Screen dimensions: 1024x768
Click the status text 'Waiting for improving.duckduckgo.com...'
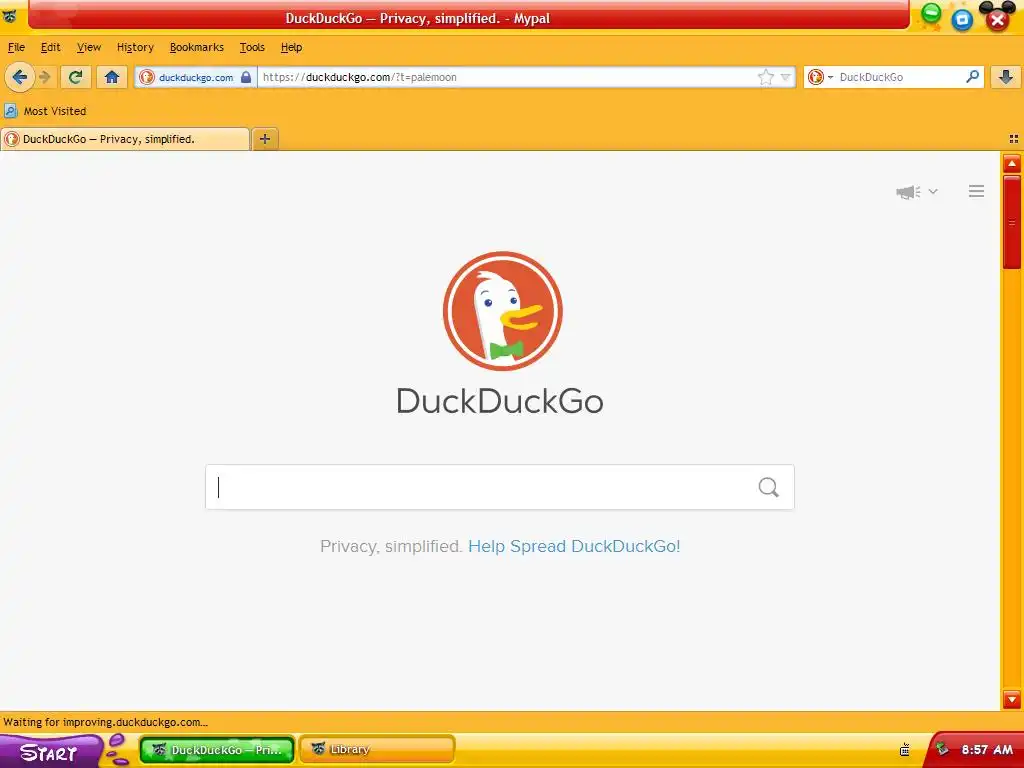pyautogui.click(x=105, y=722)
